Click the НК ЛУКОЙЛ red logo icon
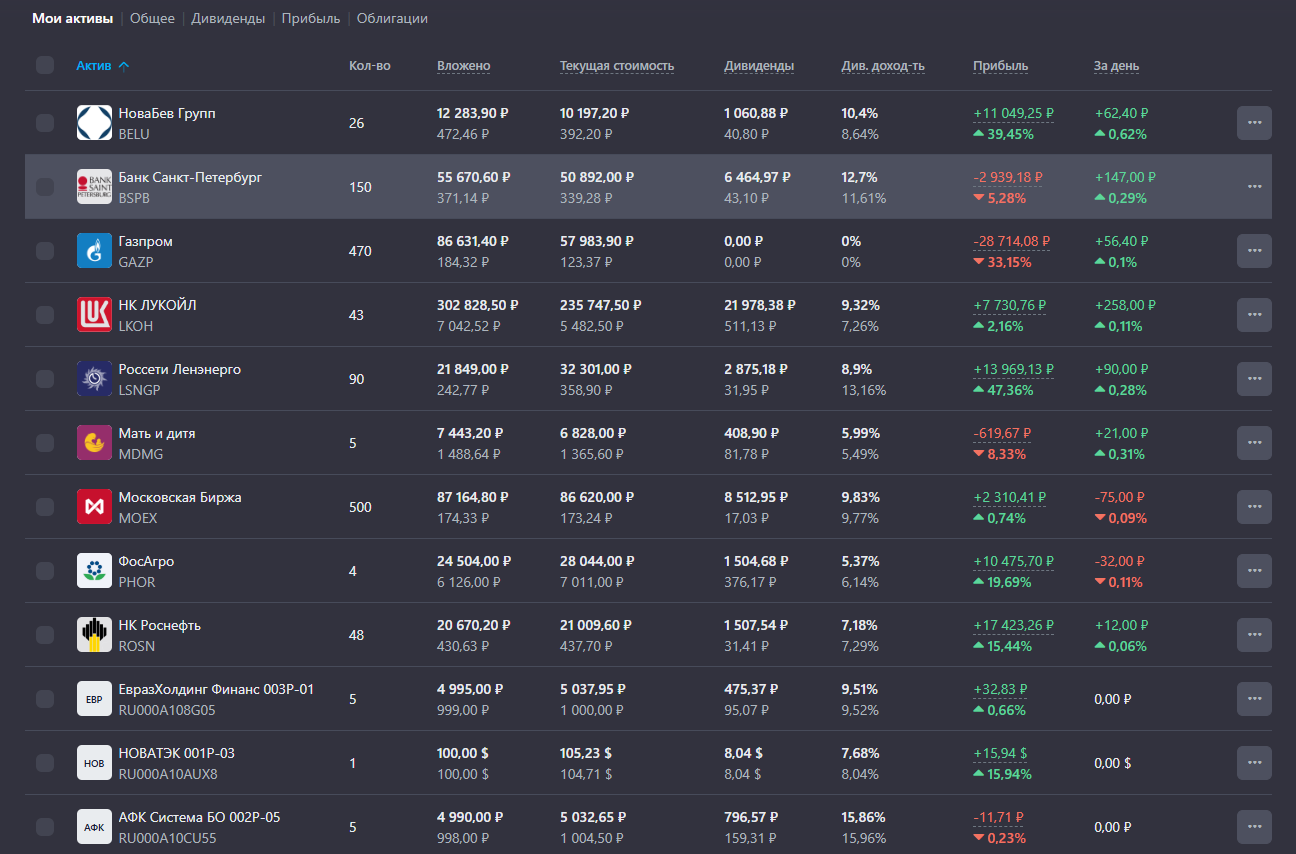The image size is (1296, 854). (x=94, y=315)
